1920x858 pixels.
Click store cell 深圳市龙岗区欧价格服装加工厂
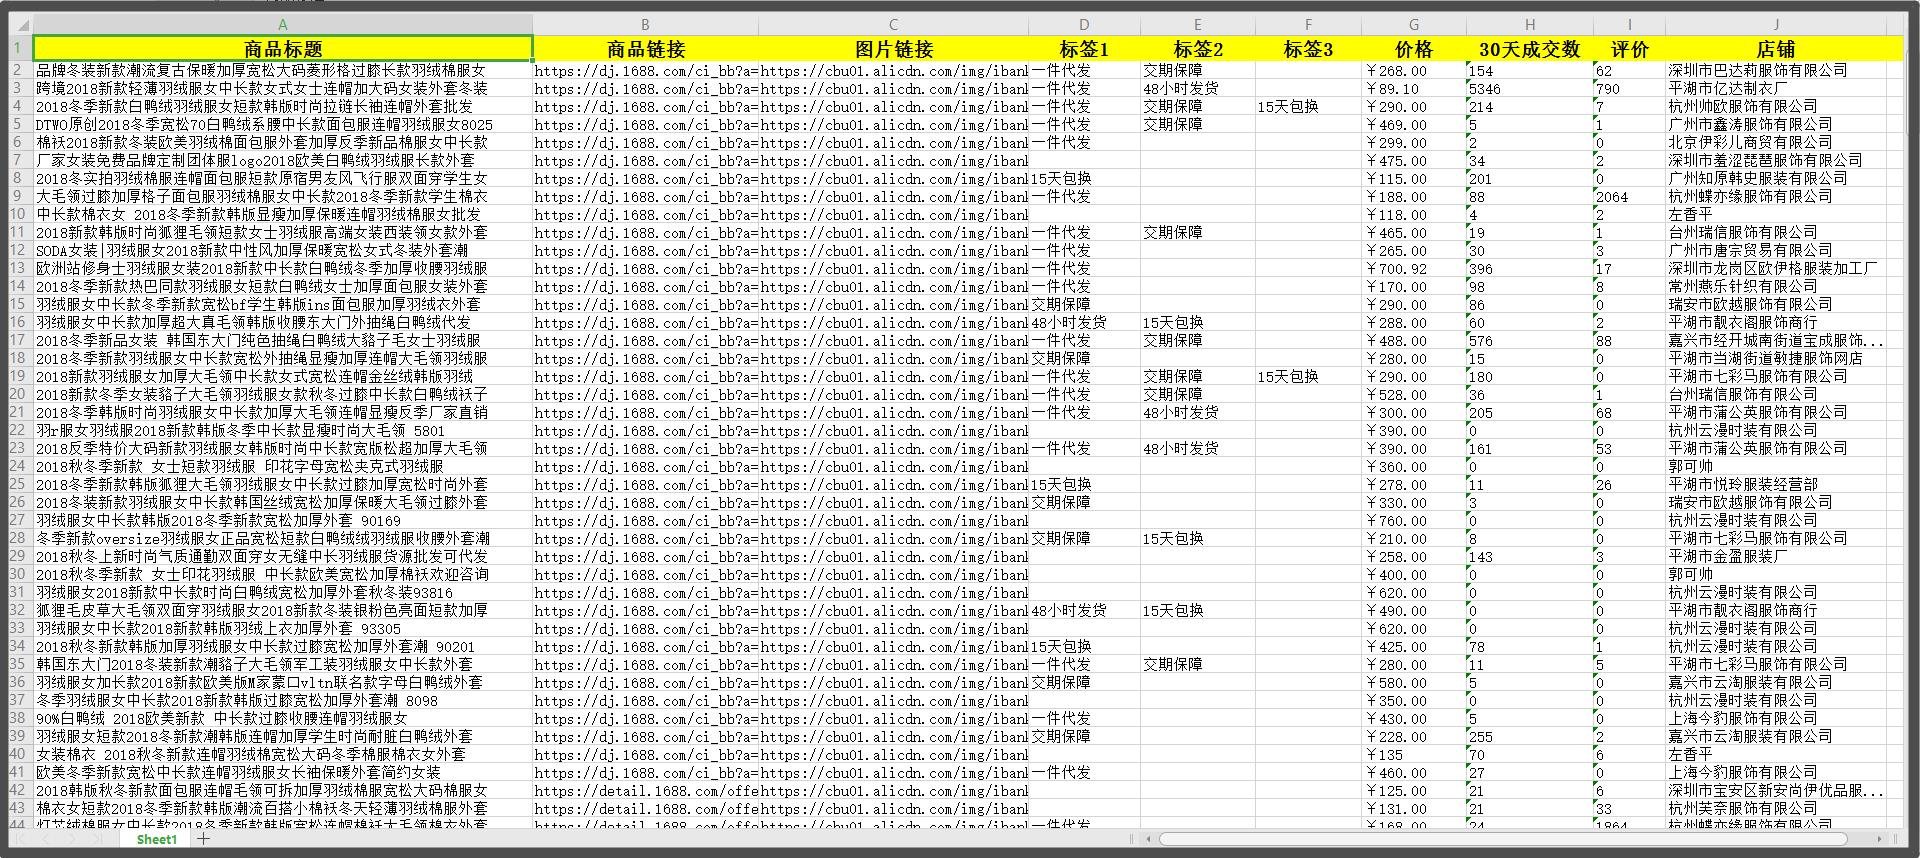point(1776,268)
